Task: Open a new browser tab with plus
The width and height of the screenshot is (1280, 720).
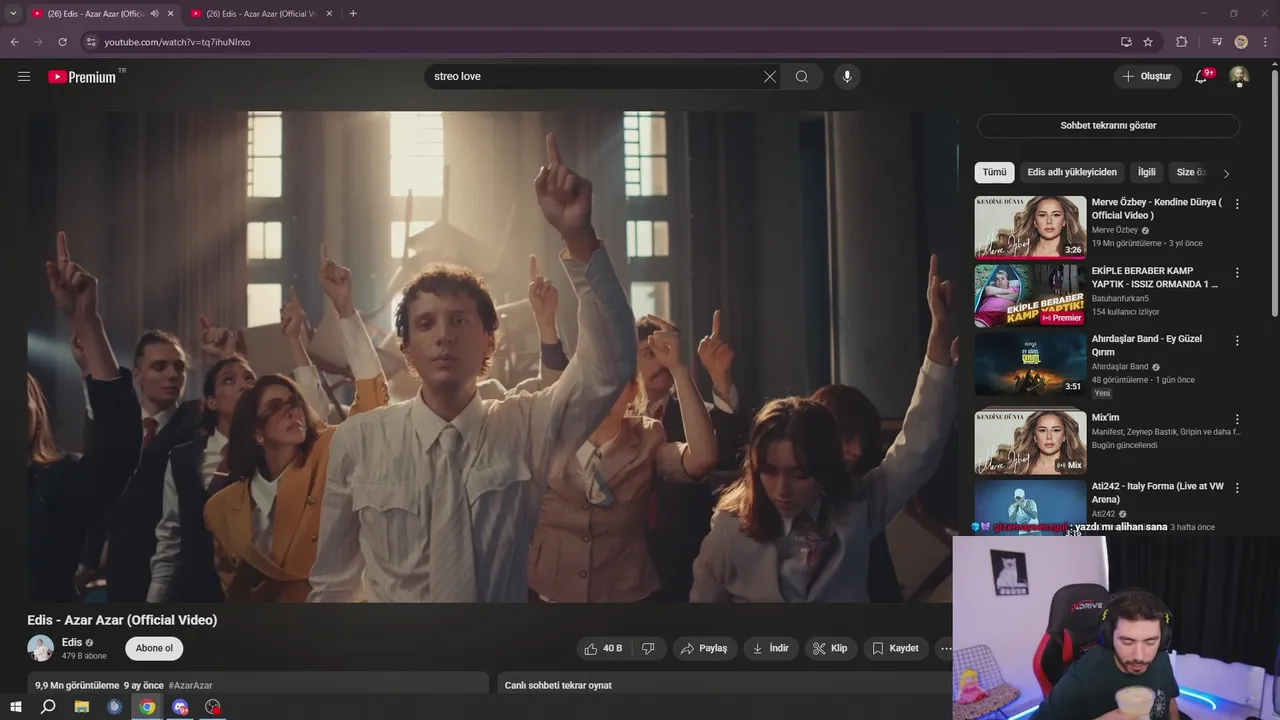Action: point(353,14)
